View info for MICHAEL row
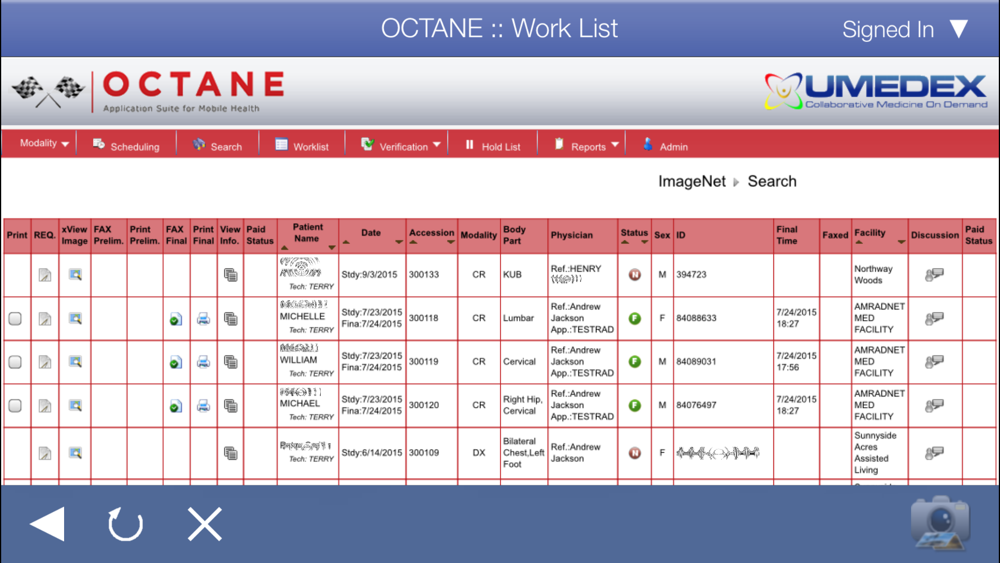This screenshot has width=1000, height=563. pyautogui.click(x=230, y=406)
